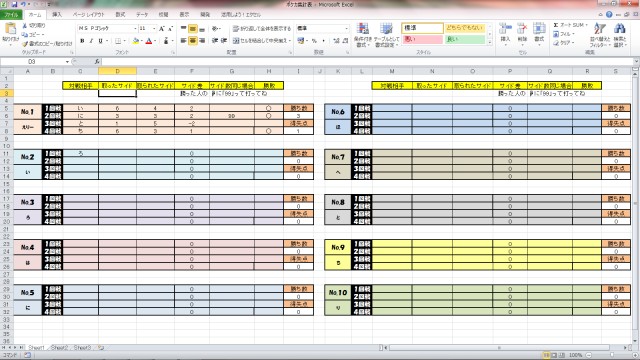
Task: Open the File tab
Action: click(11, 15)
